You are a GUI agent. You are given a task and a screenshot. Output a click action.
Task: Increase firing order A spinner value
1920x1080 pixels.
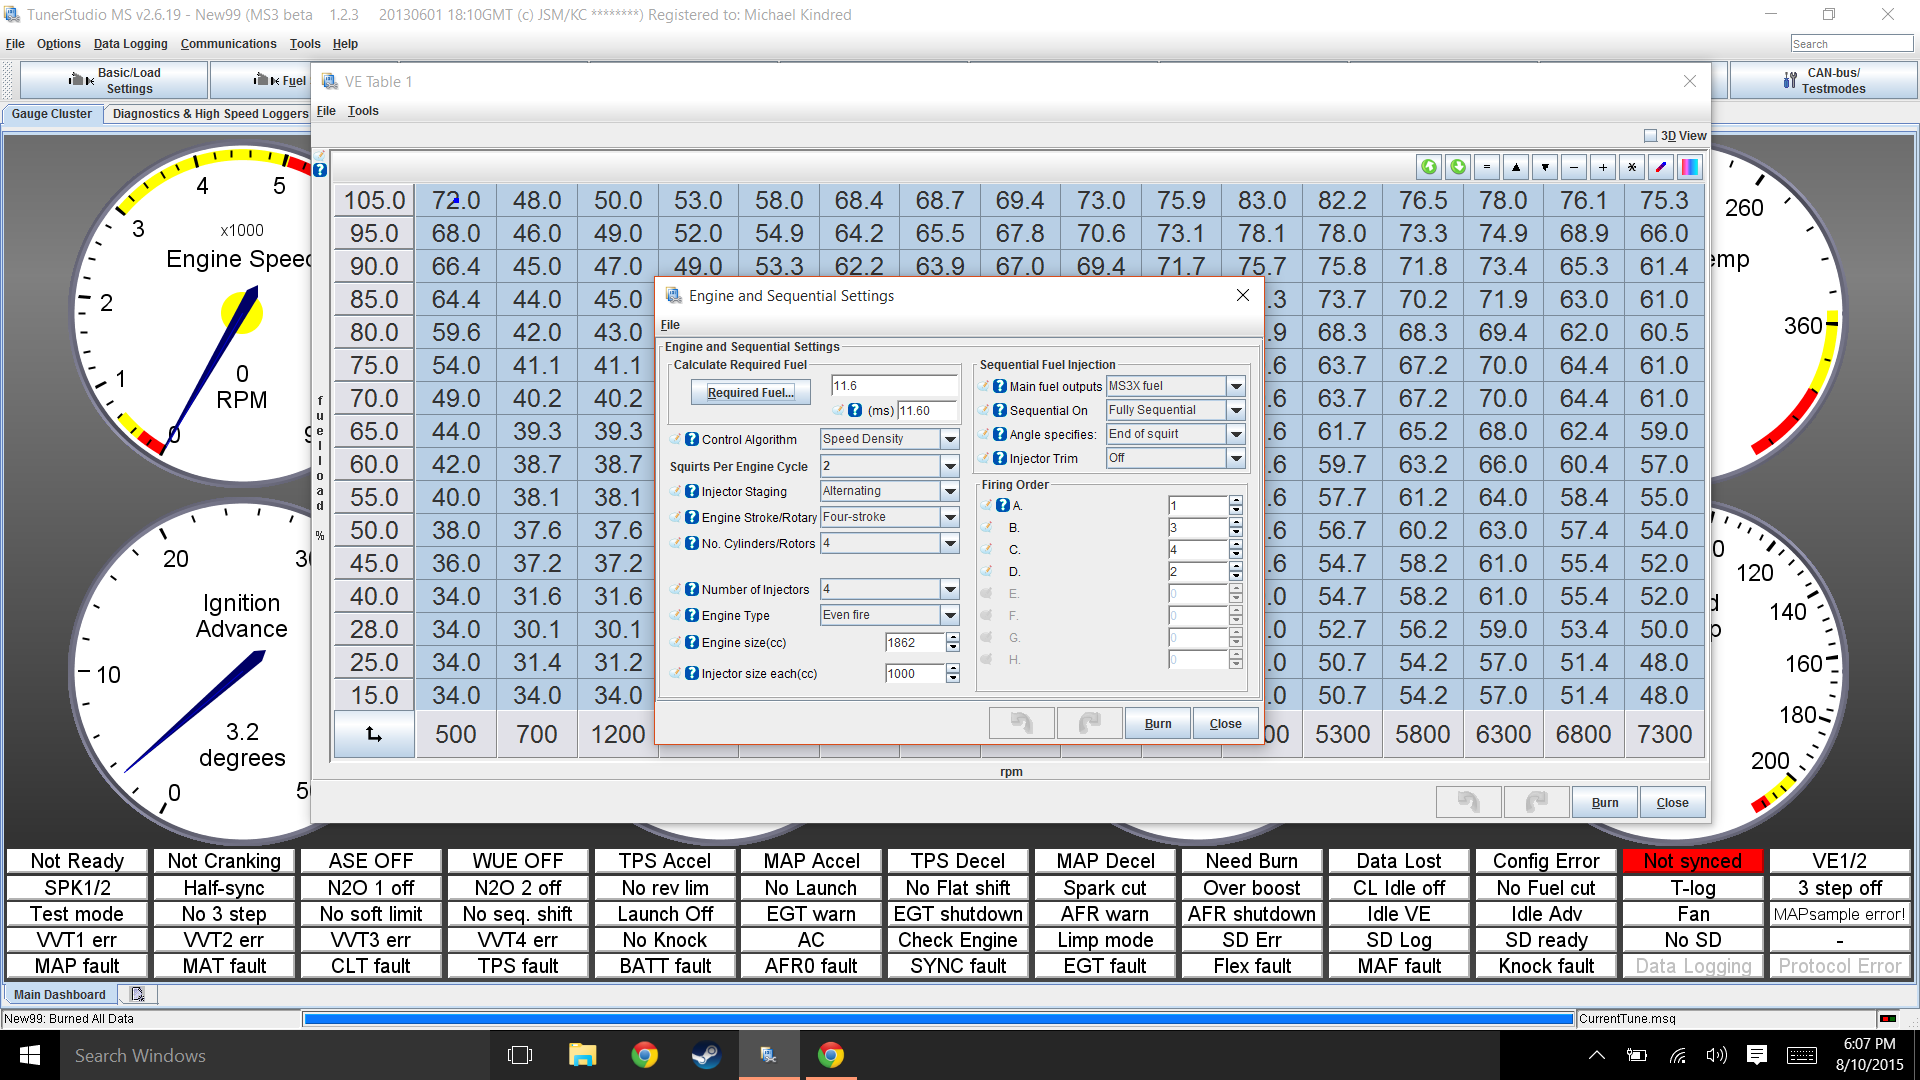1236,500
